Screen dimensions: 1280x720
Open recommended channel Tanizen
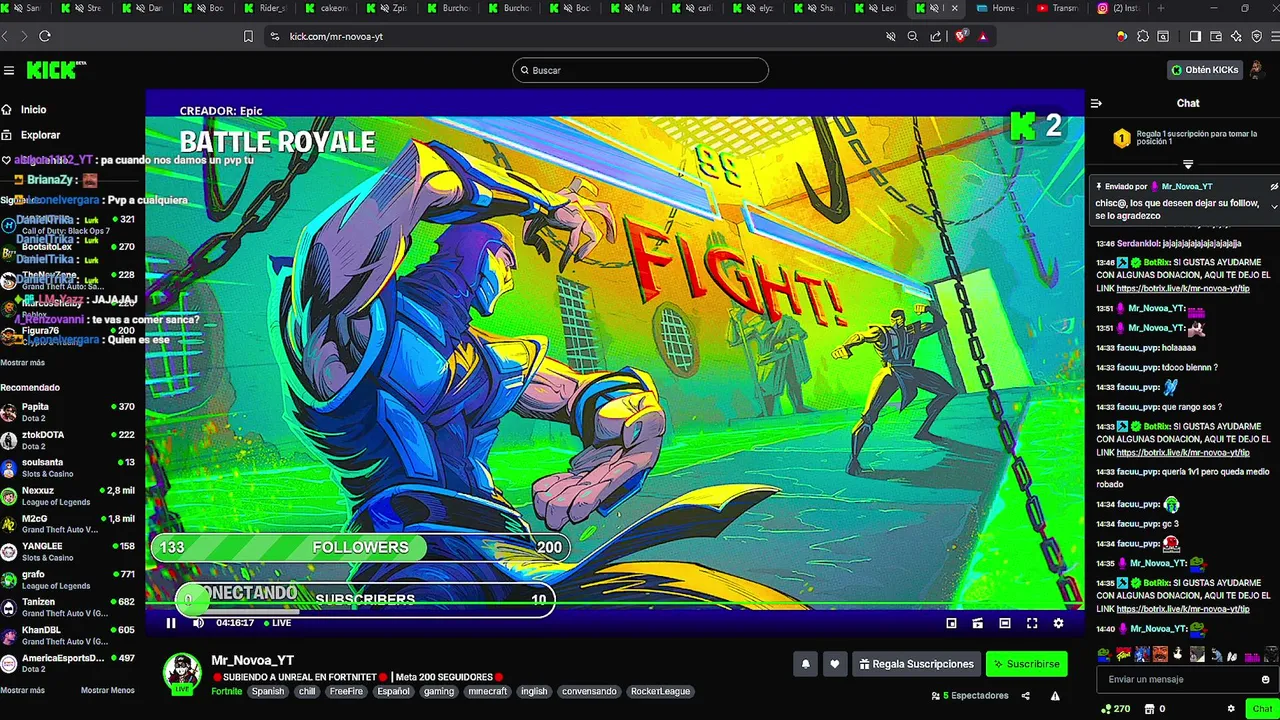pos(68,608)
